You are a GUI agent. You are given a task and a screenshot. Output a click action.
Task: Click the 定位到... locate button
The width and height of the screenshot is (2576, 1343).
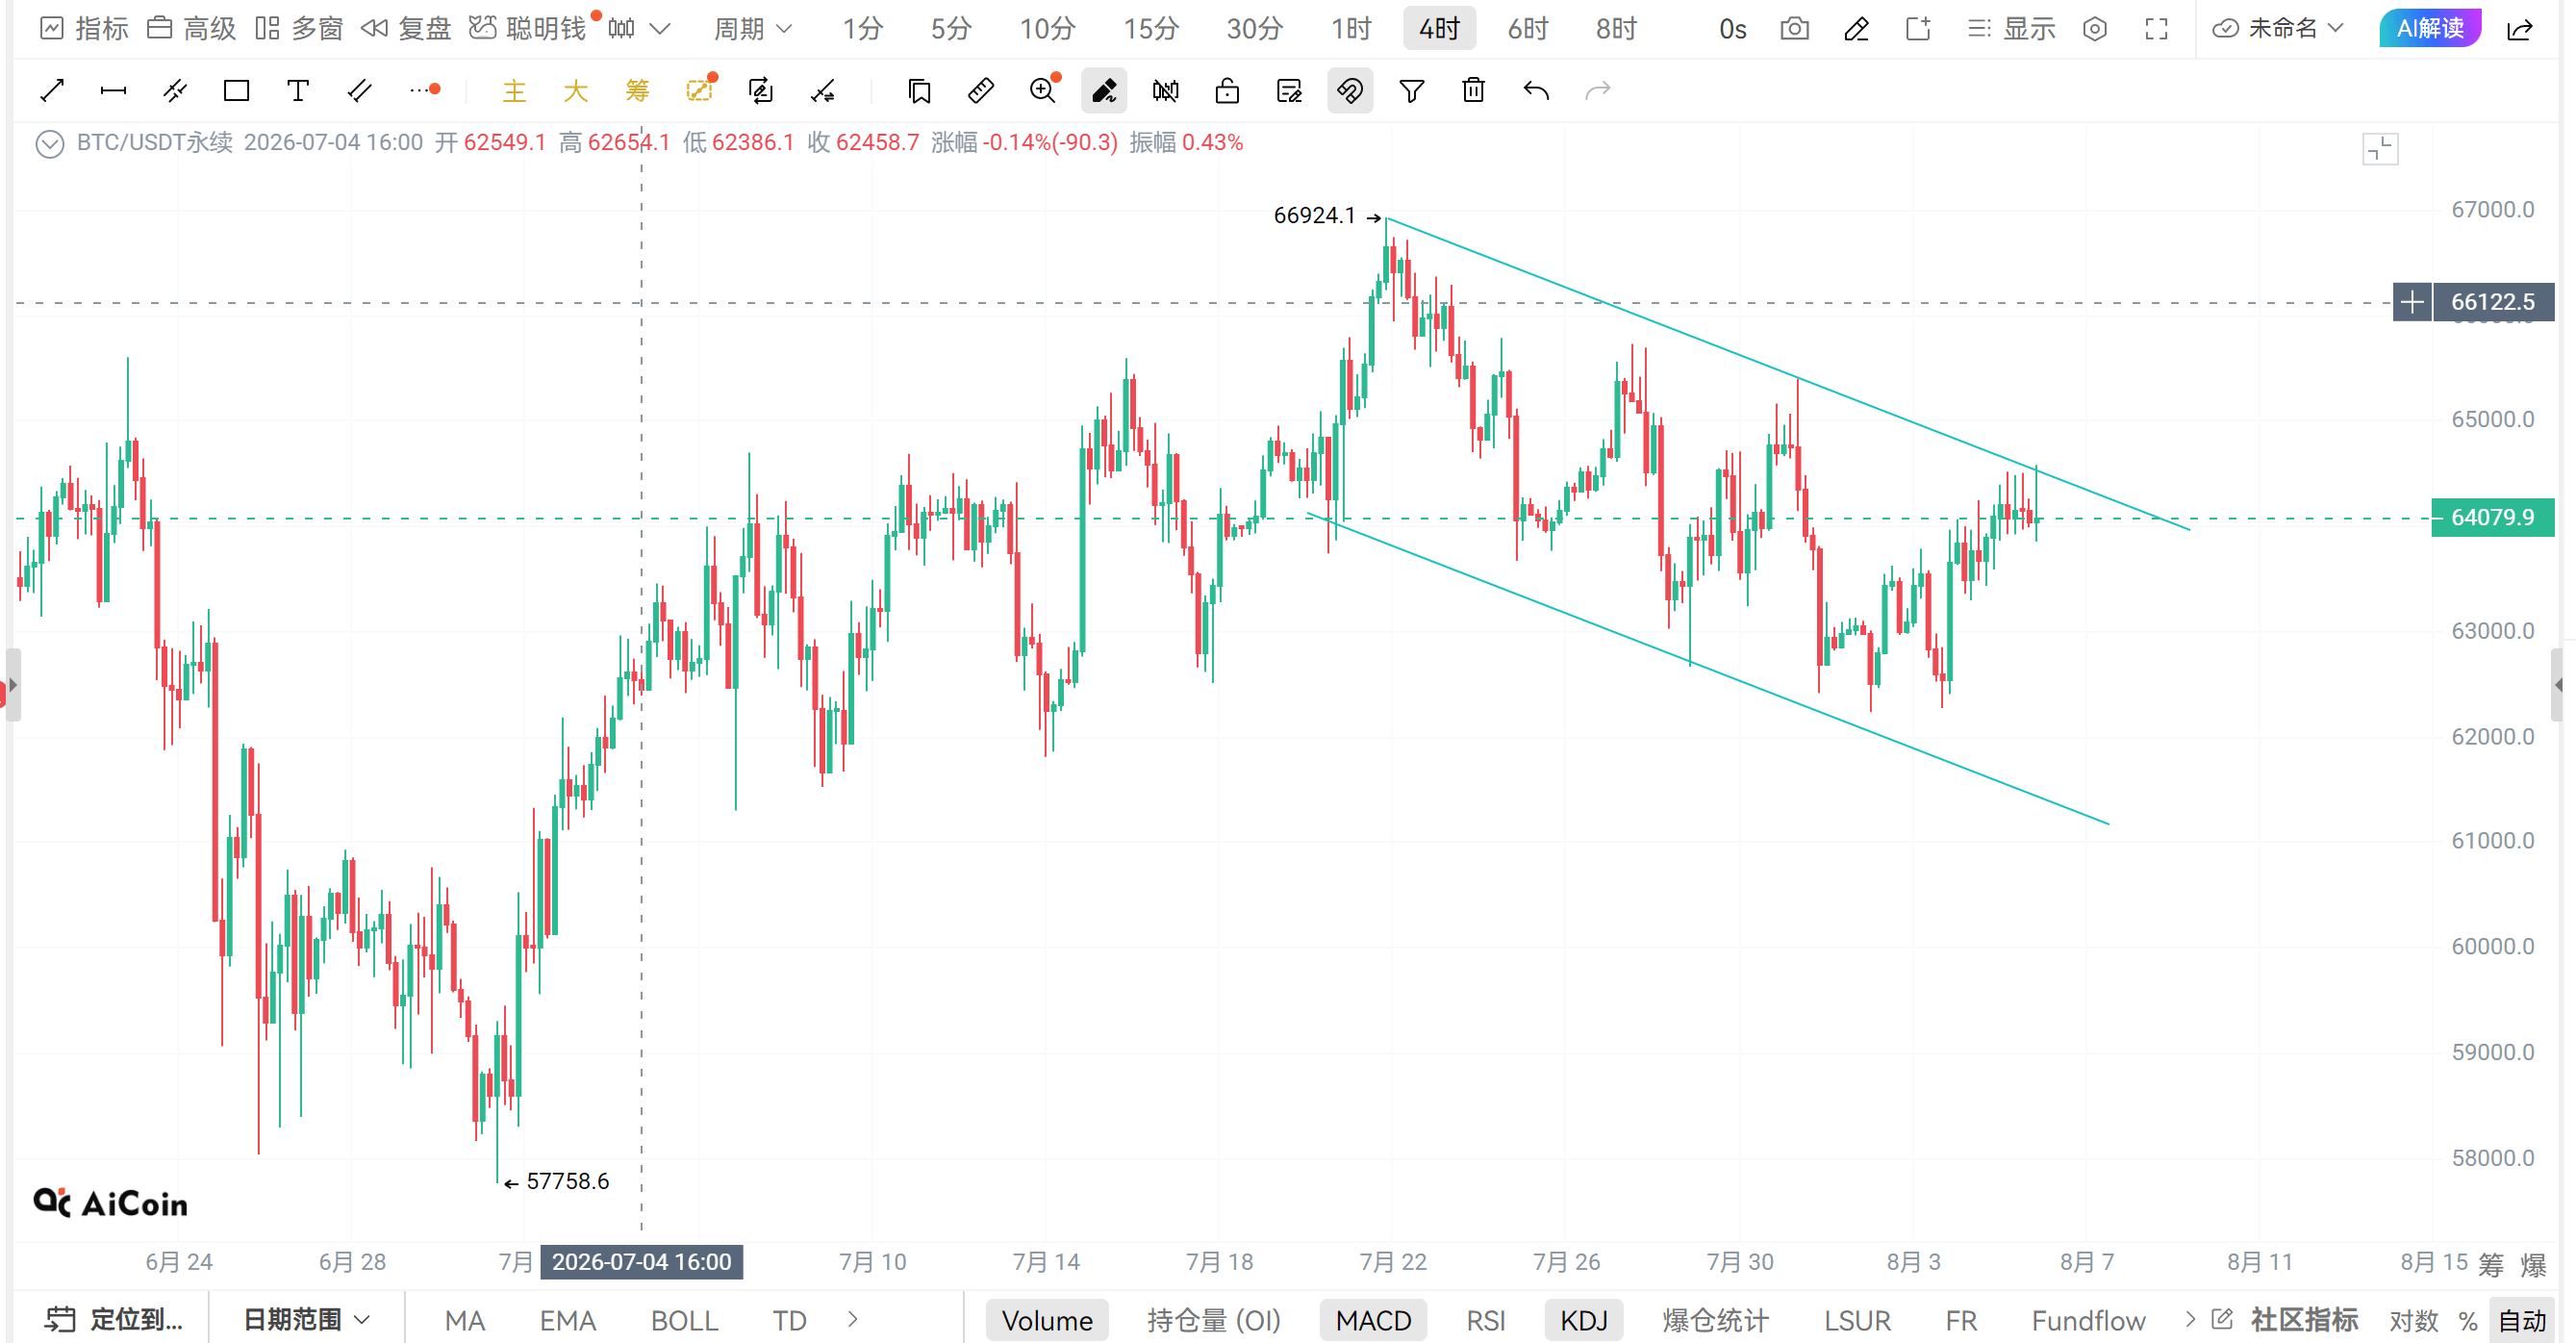(x=113, y=1319)
